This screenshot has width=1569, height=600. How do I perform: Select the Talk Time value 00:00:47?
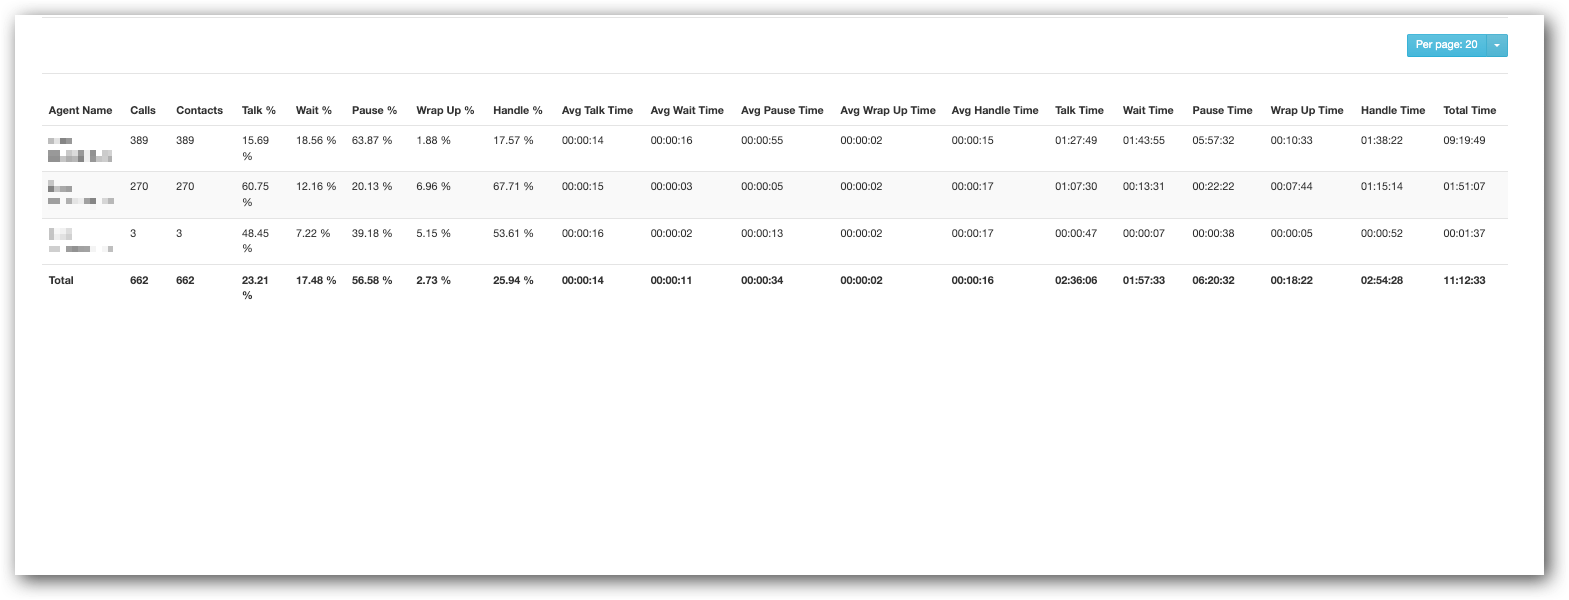pyautogui.click(x=1076, y=234)
